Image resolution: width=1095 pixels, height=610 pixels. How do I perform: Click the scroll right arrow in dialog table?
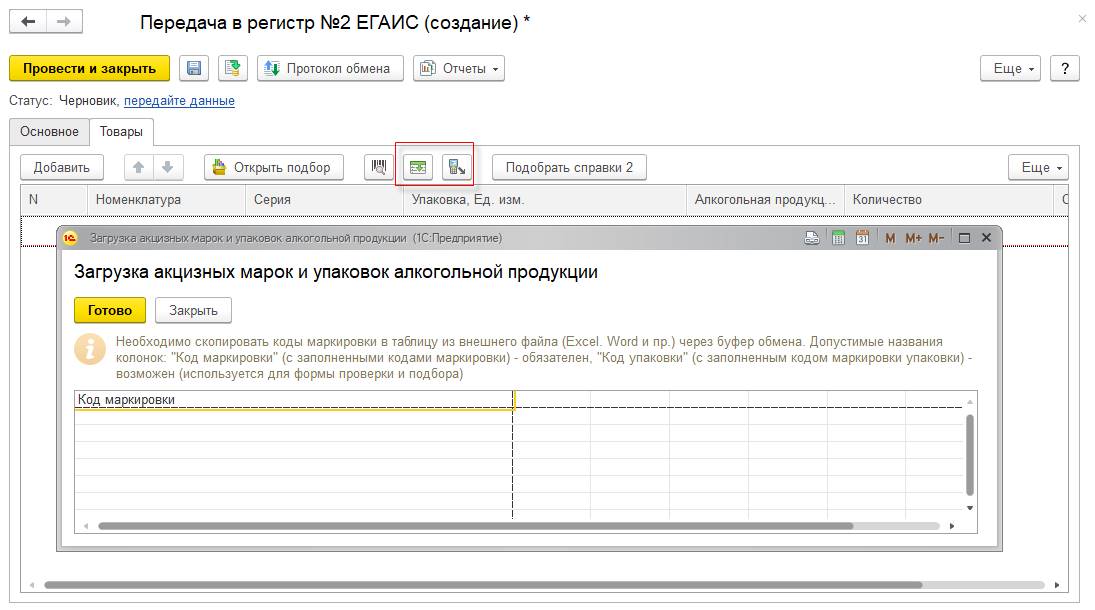click(x=952, y=526)
